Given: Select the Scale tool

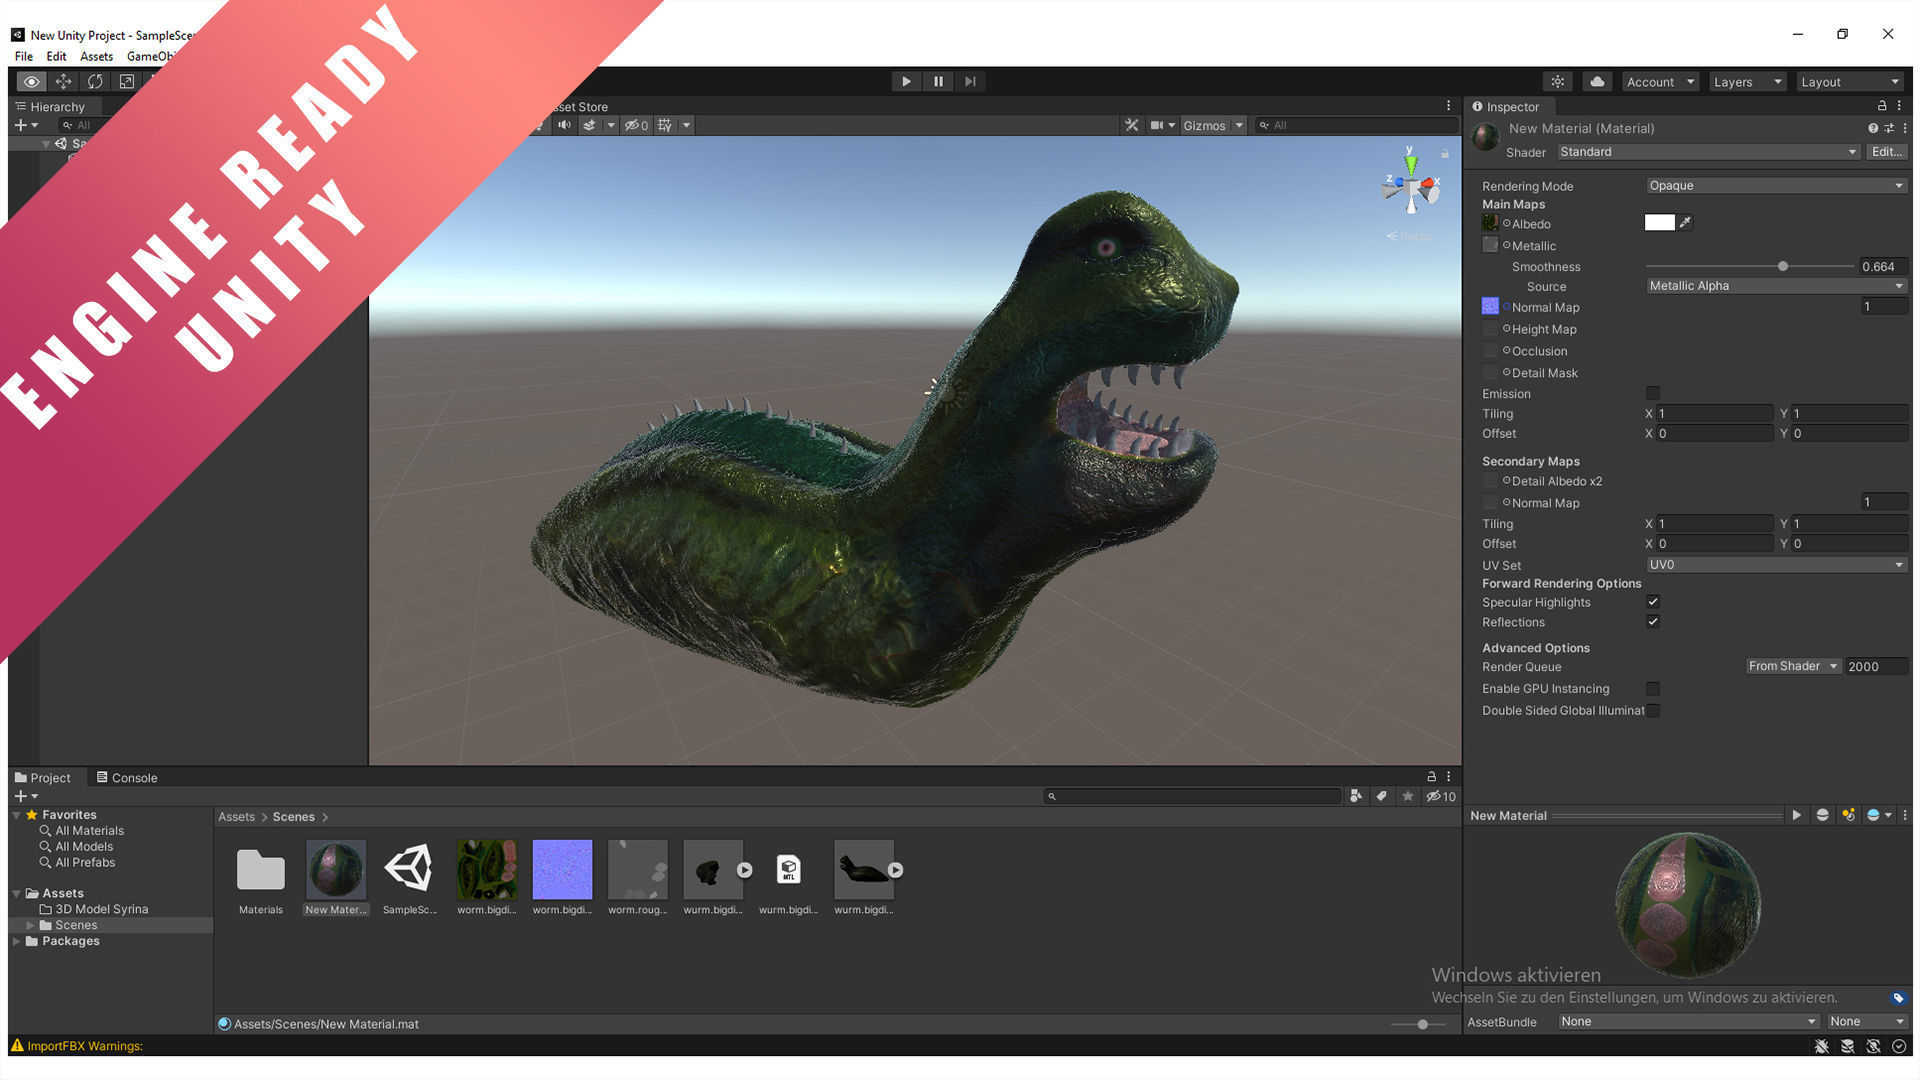Looking at the screenshot, I should tap(127, 82).
